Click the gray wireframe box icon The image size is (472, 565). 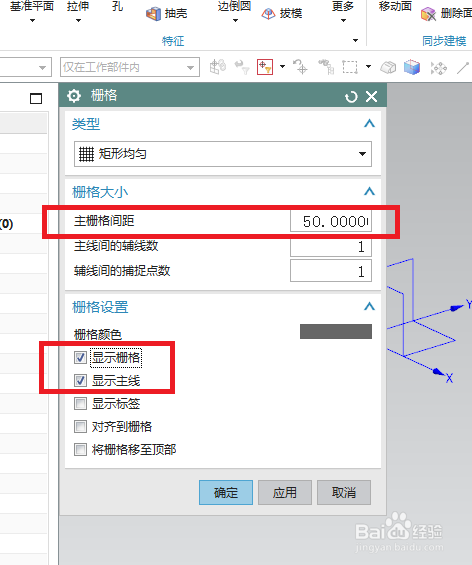388,67
